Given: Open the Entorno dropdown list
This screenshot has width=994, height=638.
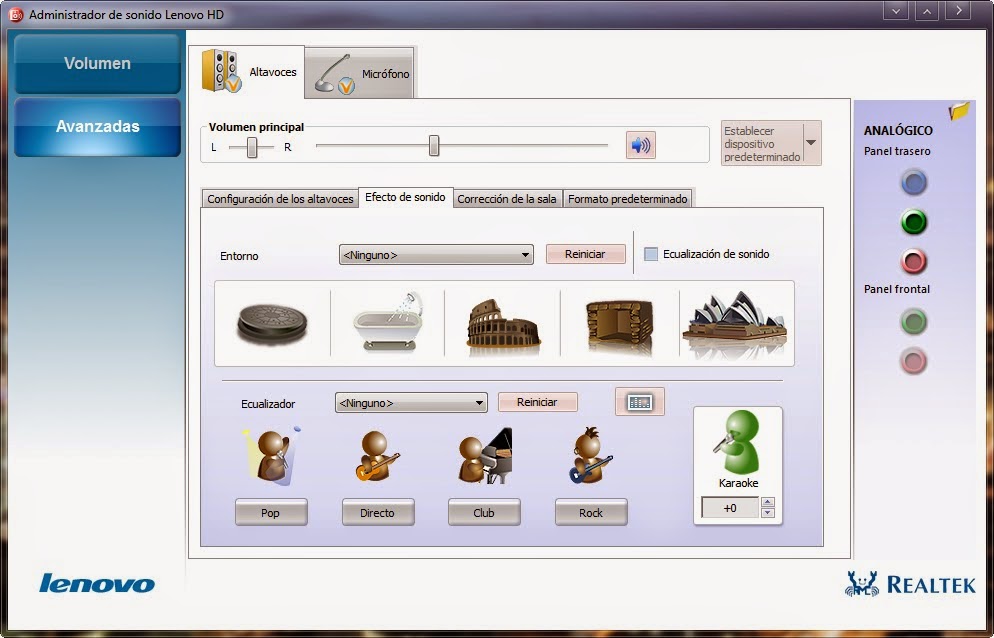Looking at the screenshot, I should point(436,255).
